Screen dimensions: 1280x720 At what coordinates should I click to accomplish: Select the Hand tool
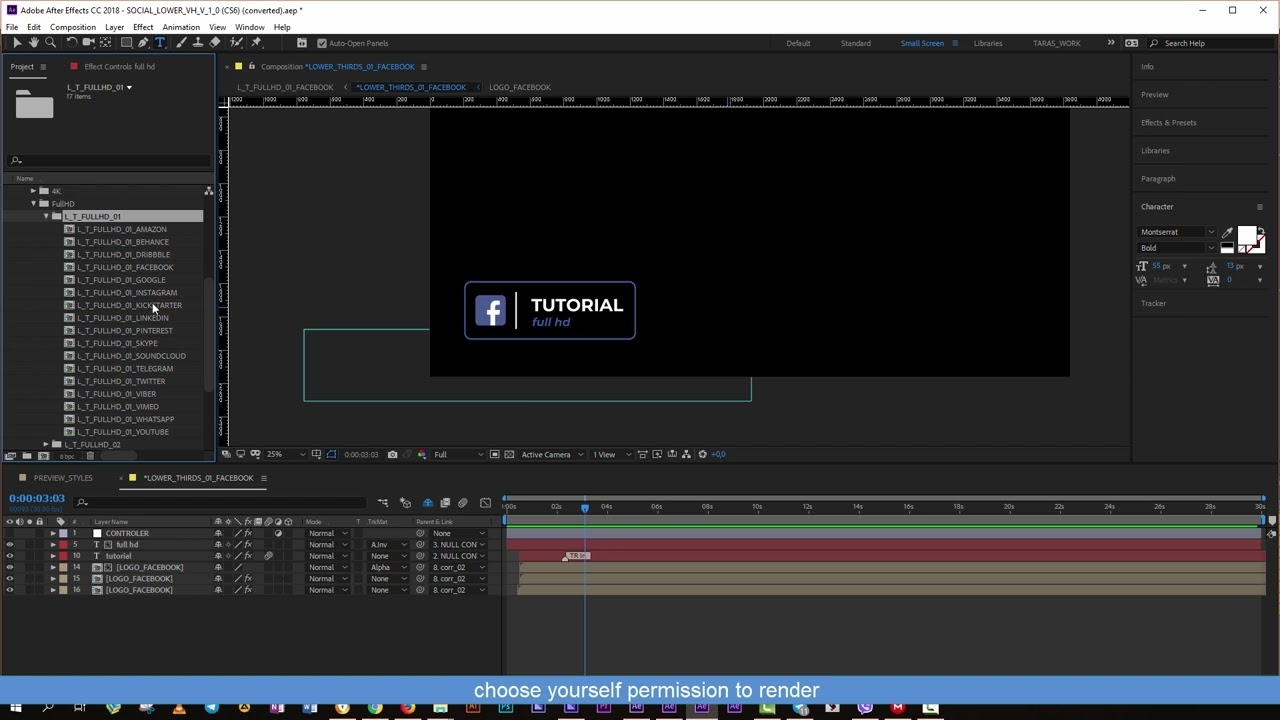33,43
